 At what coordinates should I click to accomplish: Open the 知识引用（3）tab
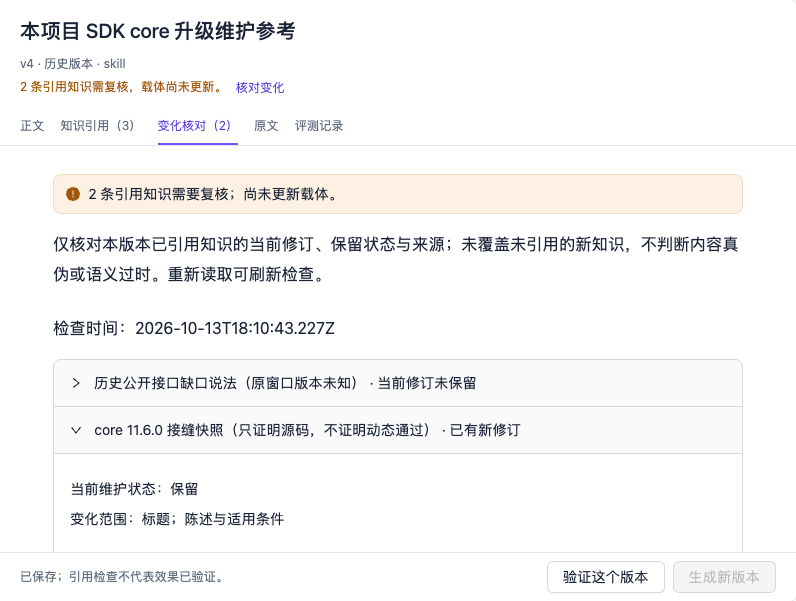(97, 125)
